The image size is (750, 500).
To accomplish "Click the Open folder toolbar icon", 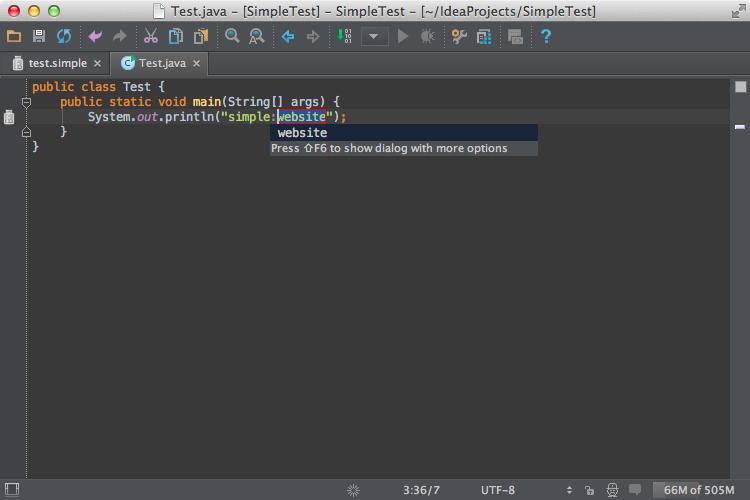I will click(x=14, y=36).
